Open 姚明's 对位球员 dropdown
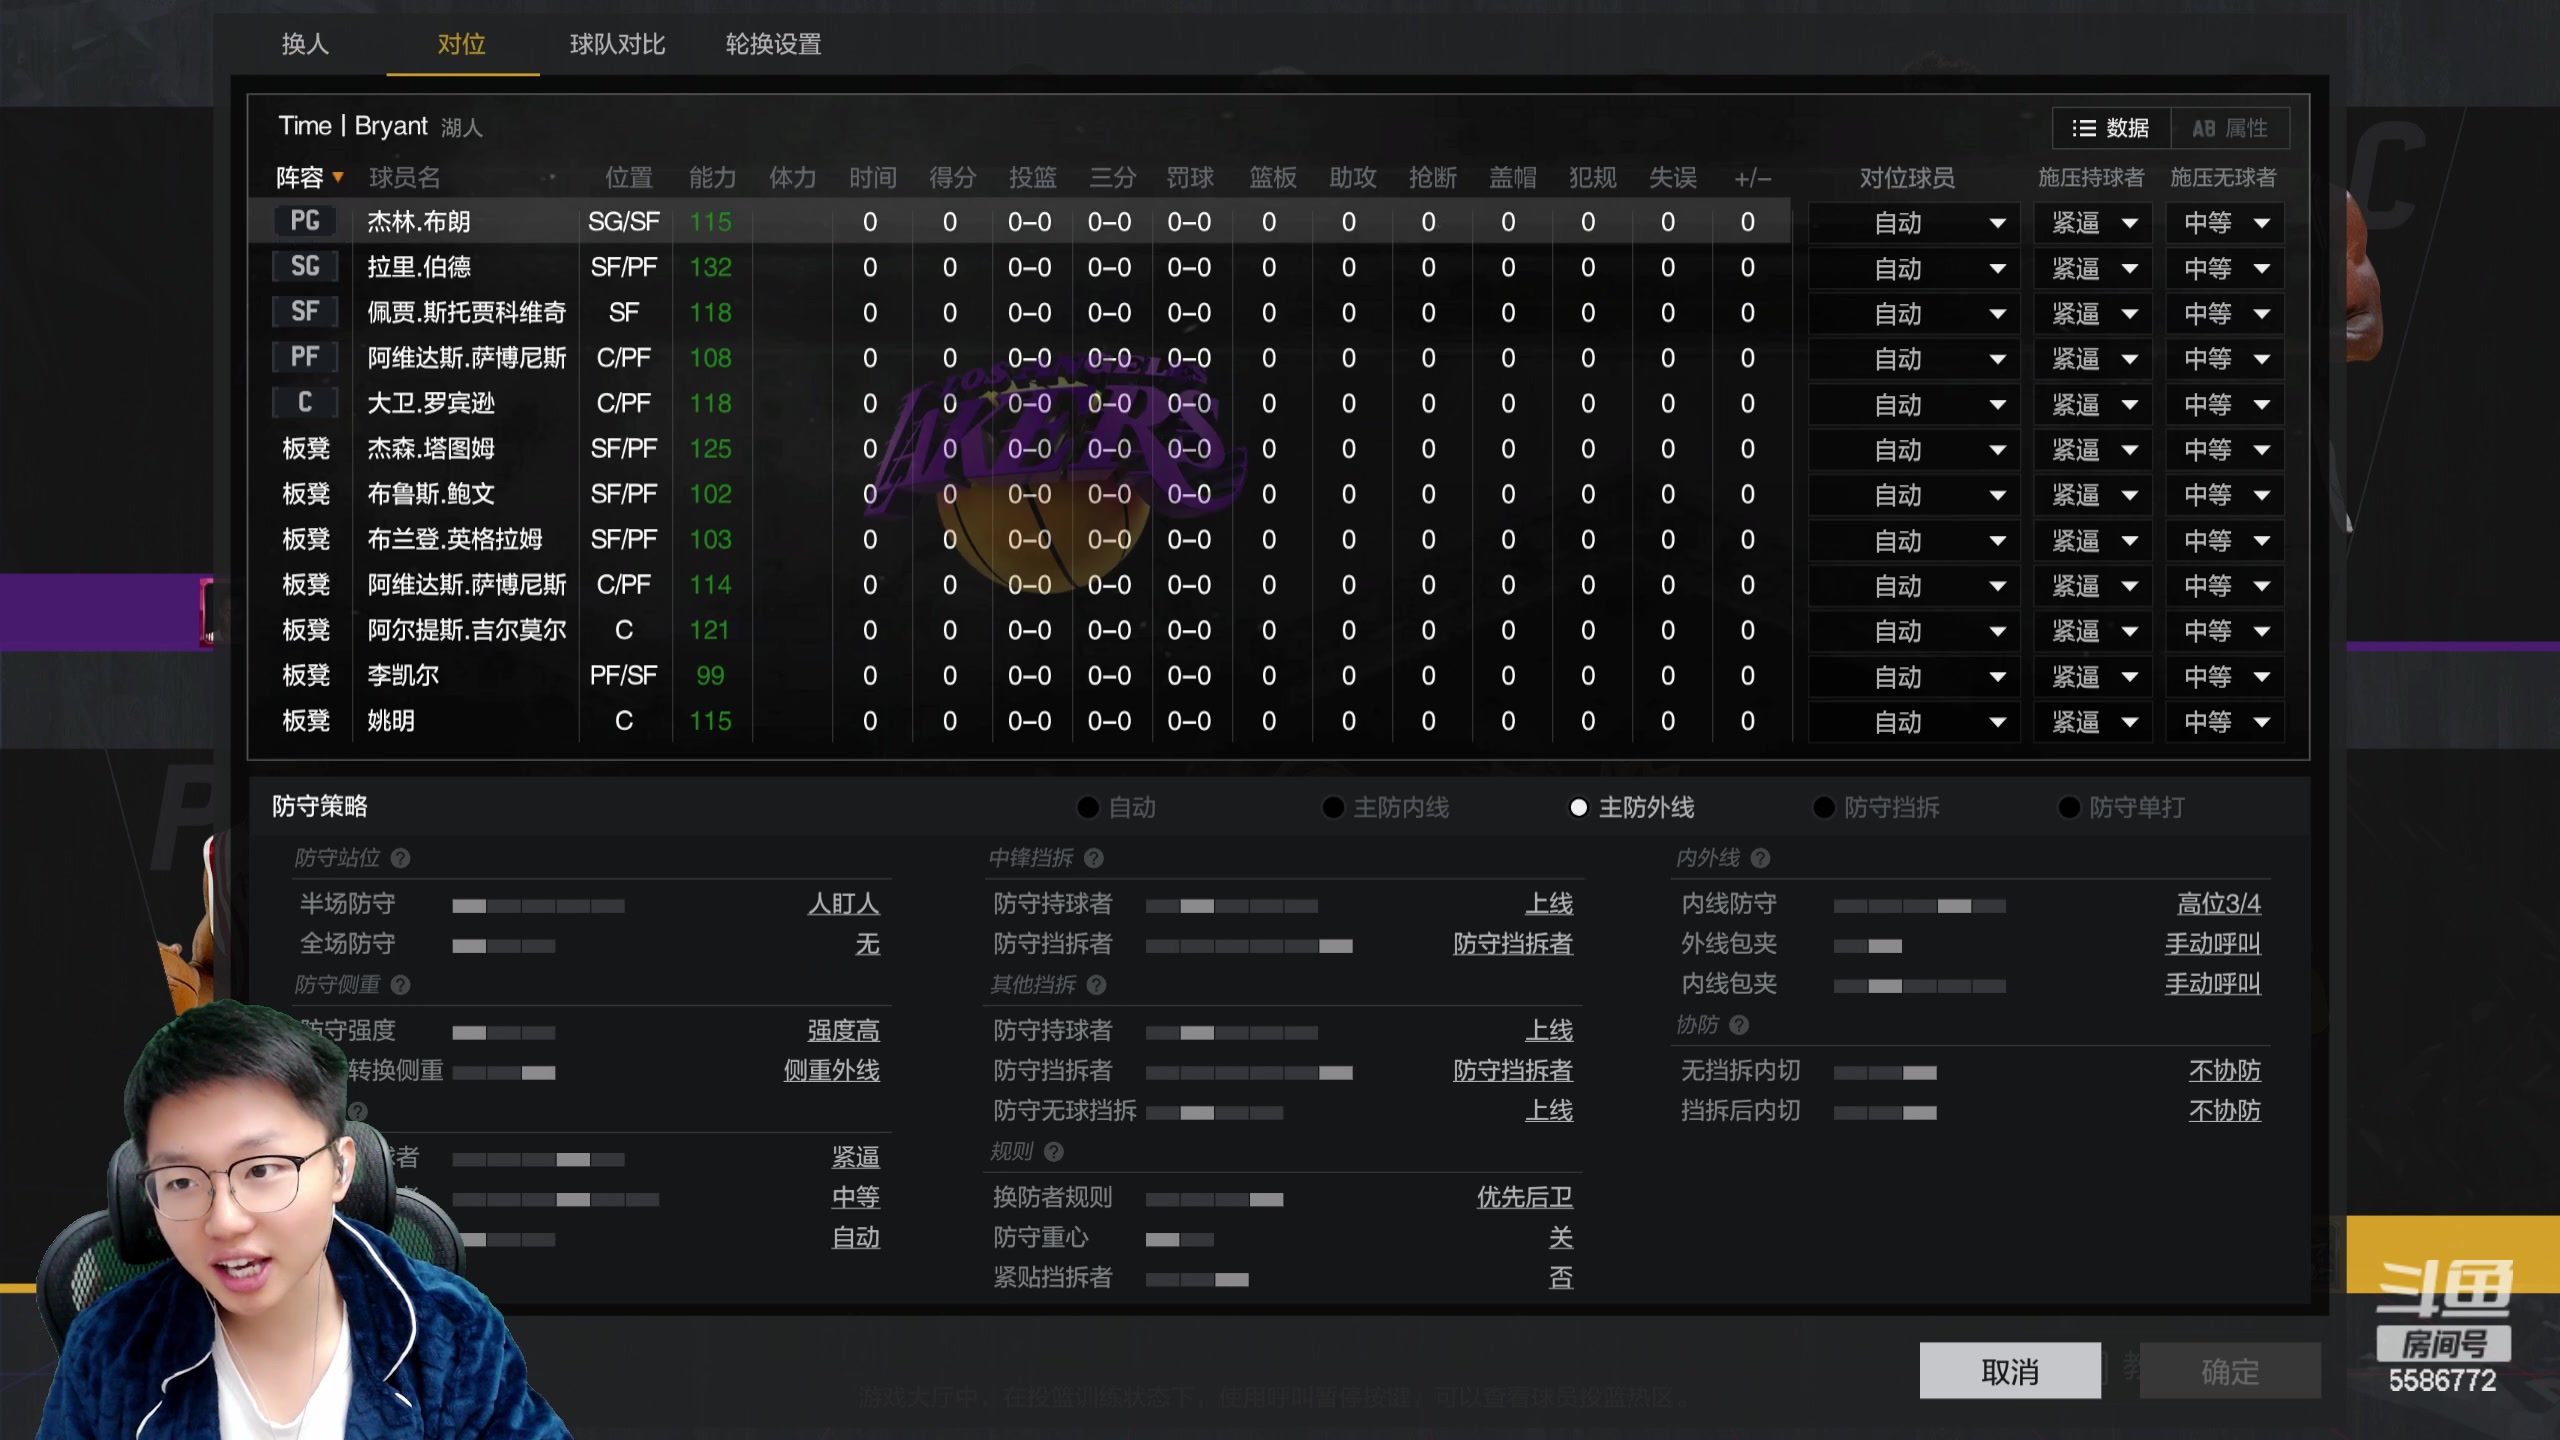 (1913, 721)
